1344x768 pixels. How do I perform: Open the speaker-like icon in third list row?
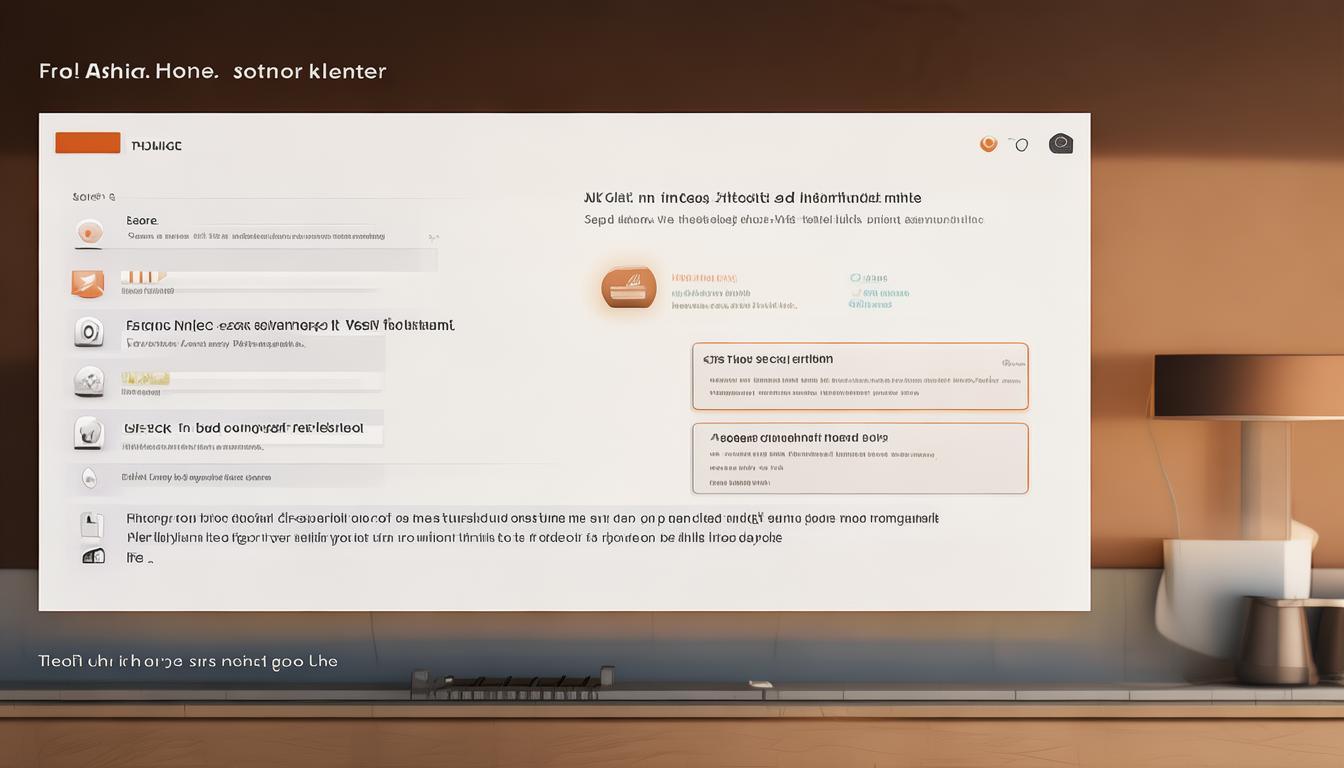click(x=89, y=332)
